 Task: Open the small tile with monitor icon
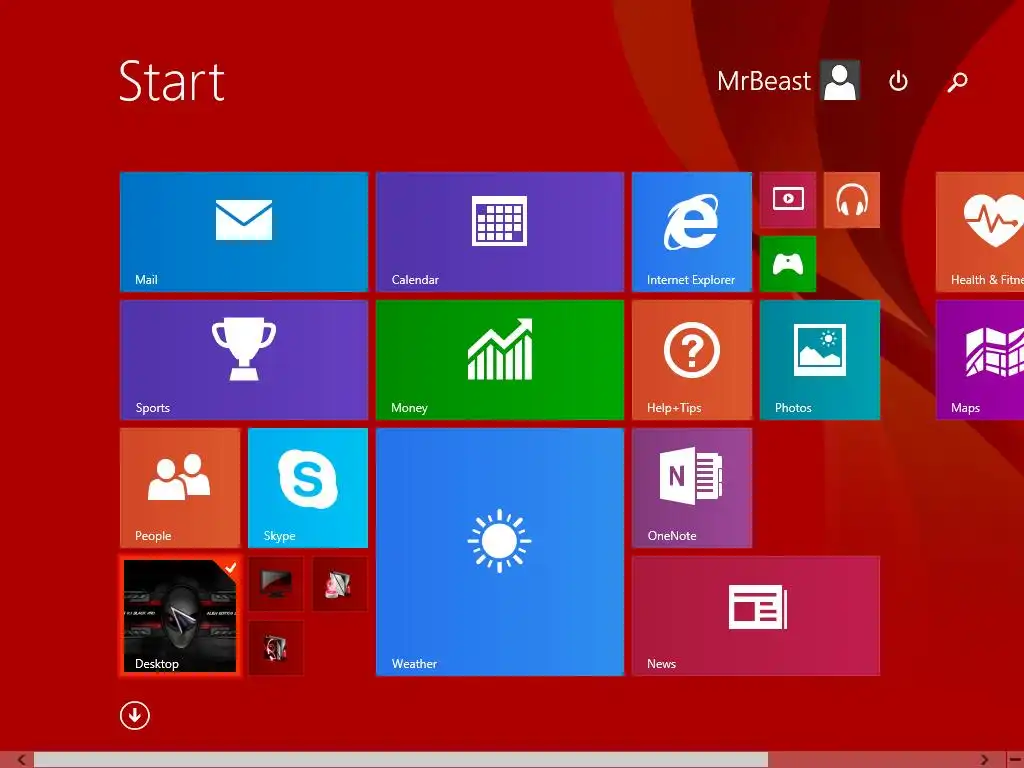point(276,584)
